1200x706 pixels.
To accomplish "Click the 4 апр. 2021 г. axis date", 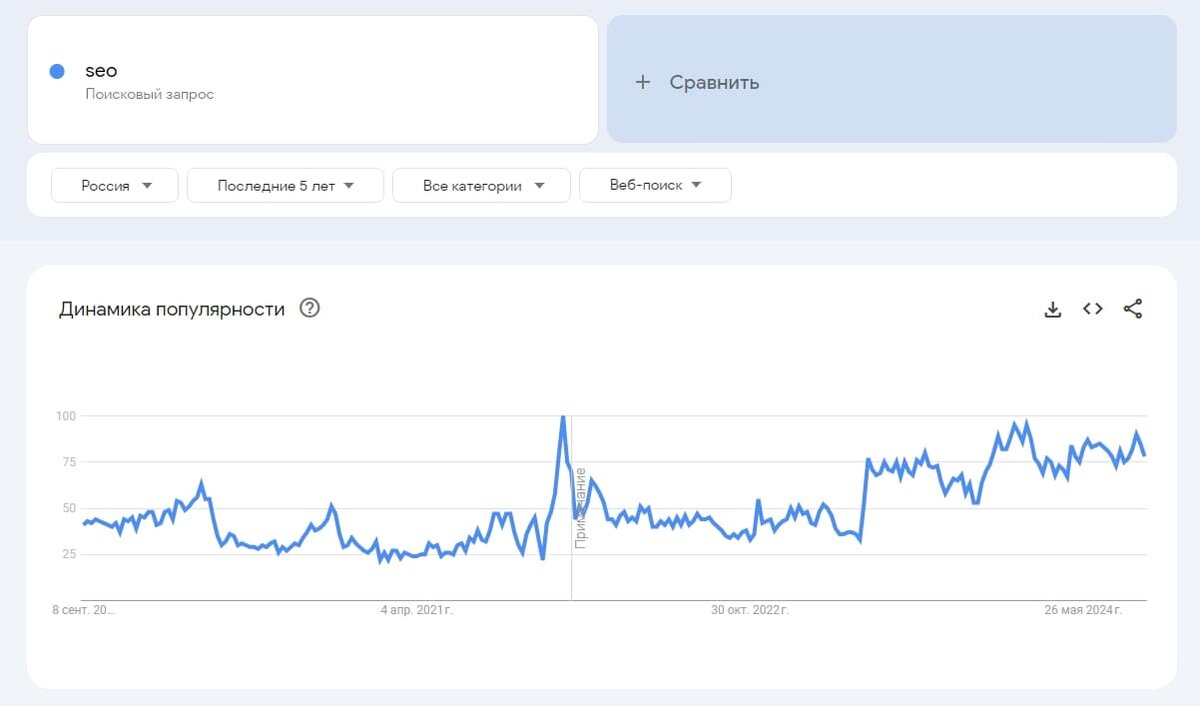I will tap(417, 609).
